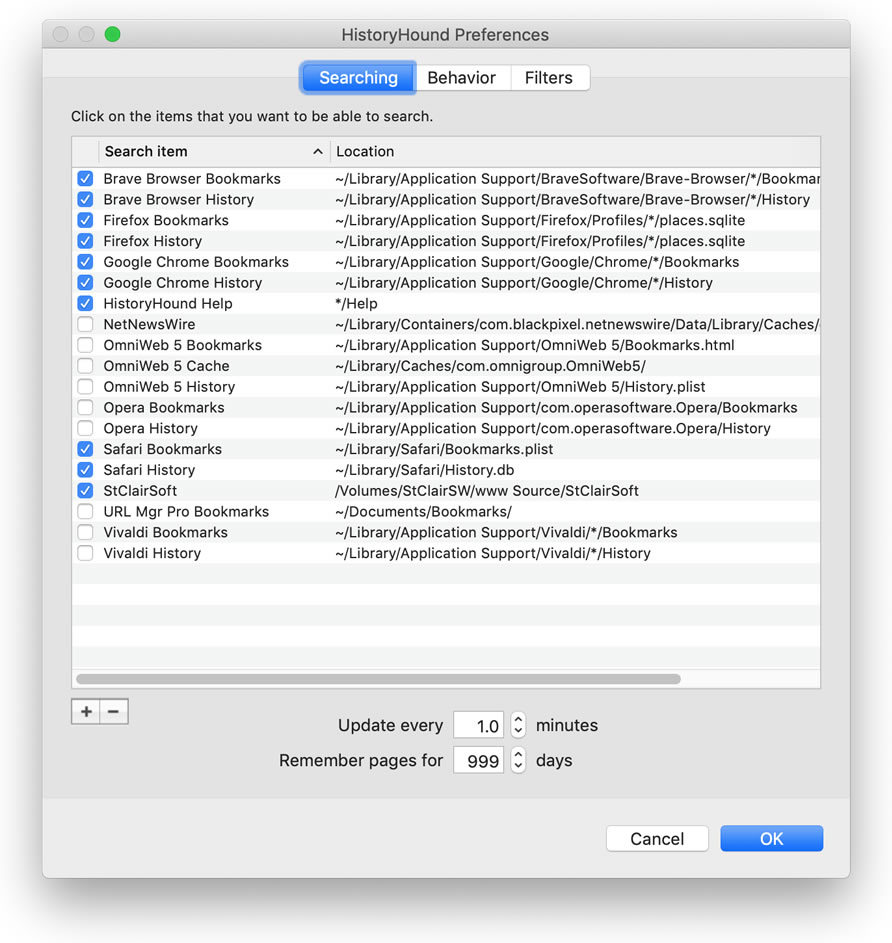Click the Update every minutes stepper arrows

click(x=518, y=725)
